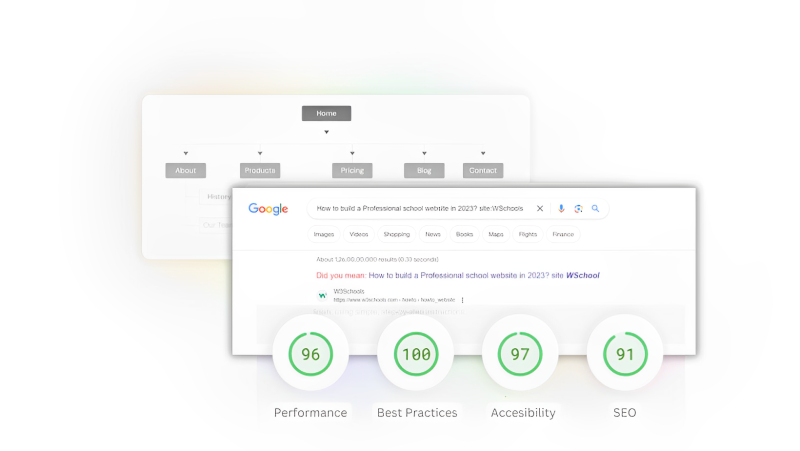This screenshot has height=451, width=800.
Task: Start voice search with microphone icon
Action: [561, 209]
